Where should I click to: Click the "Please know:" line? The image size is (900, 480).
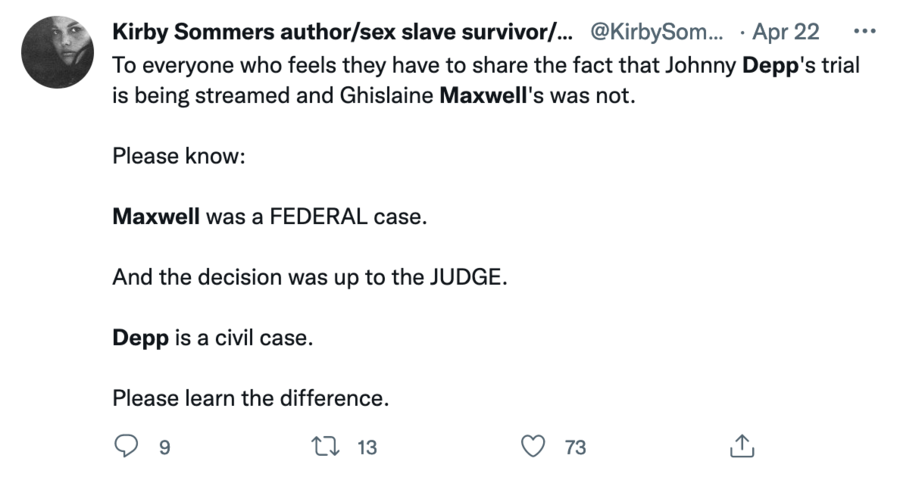click(x=178, y=157)
